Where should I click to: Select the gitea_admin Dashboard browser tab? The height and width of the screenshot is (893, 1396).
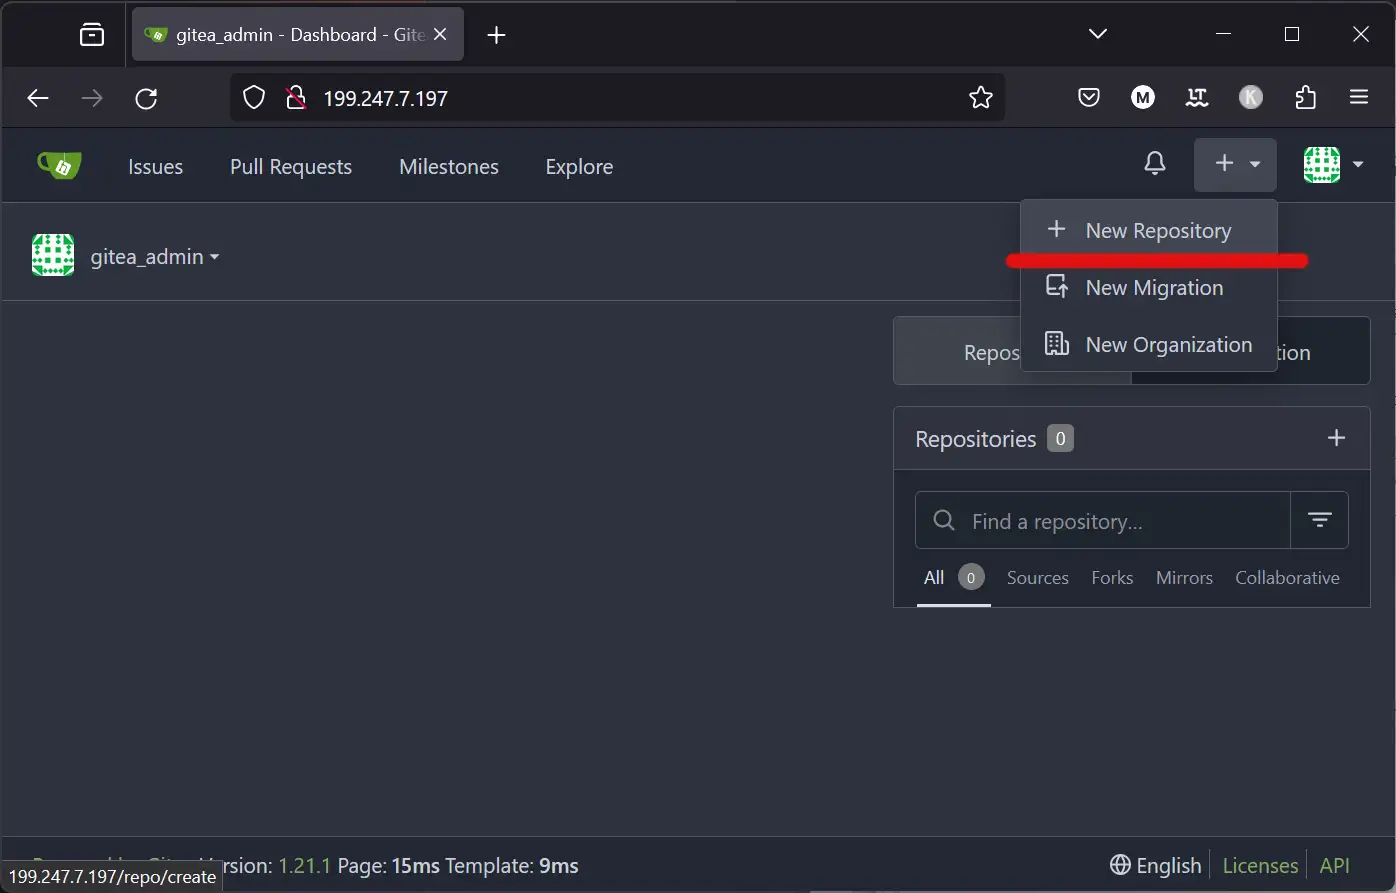(298, 35)
